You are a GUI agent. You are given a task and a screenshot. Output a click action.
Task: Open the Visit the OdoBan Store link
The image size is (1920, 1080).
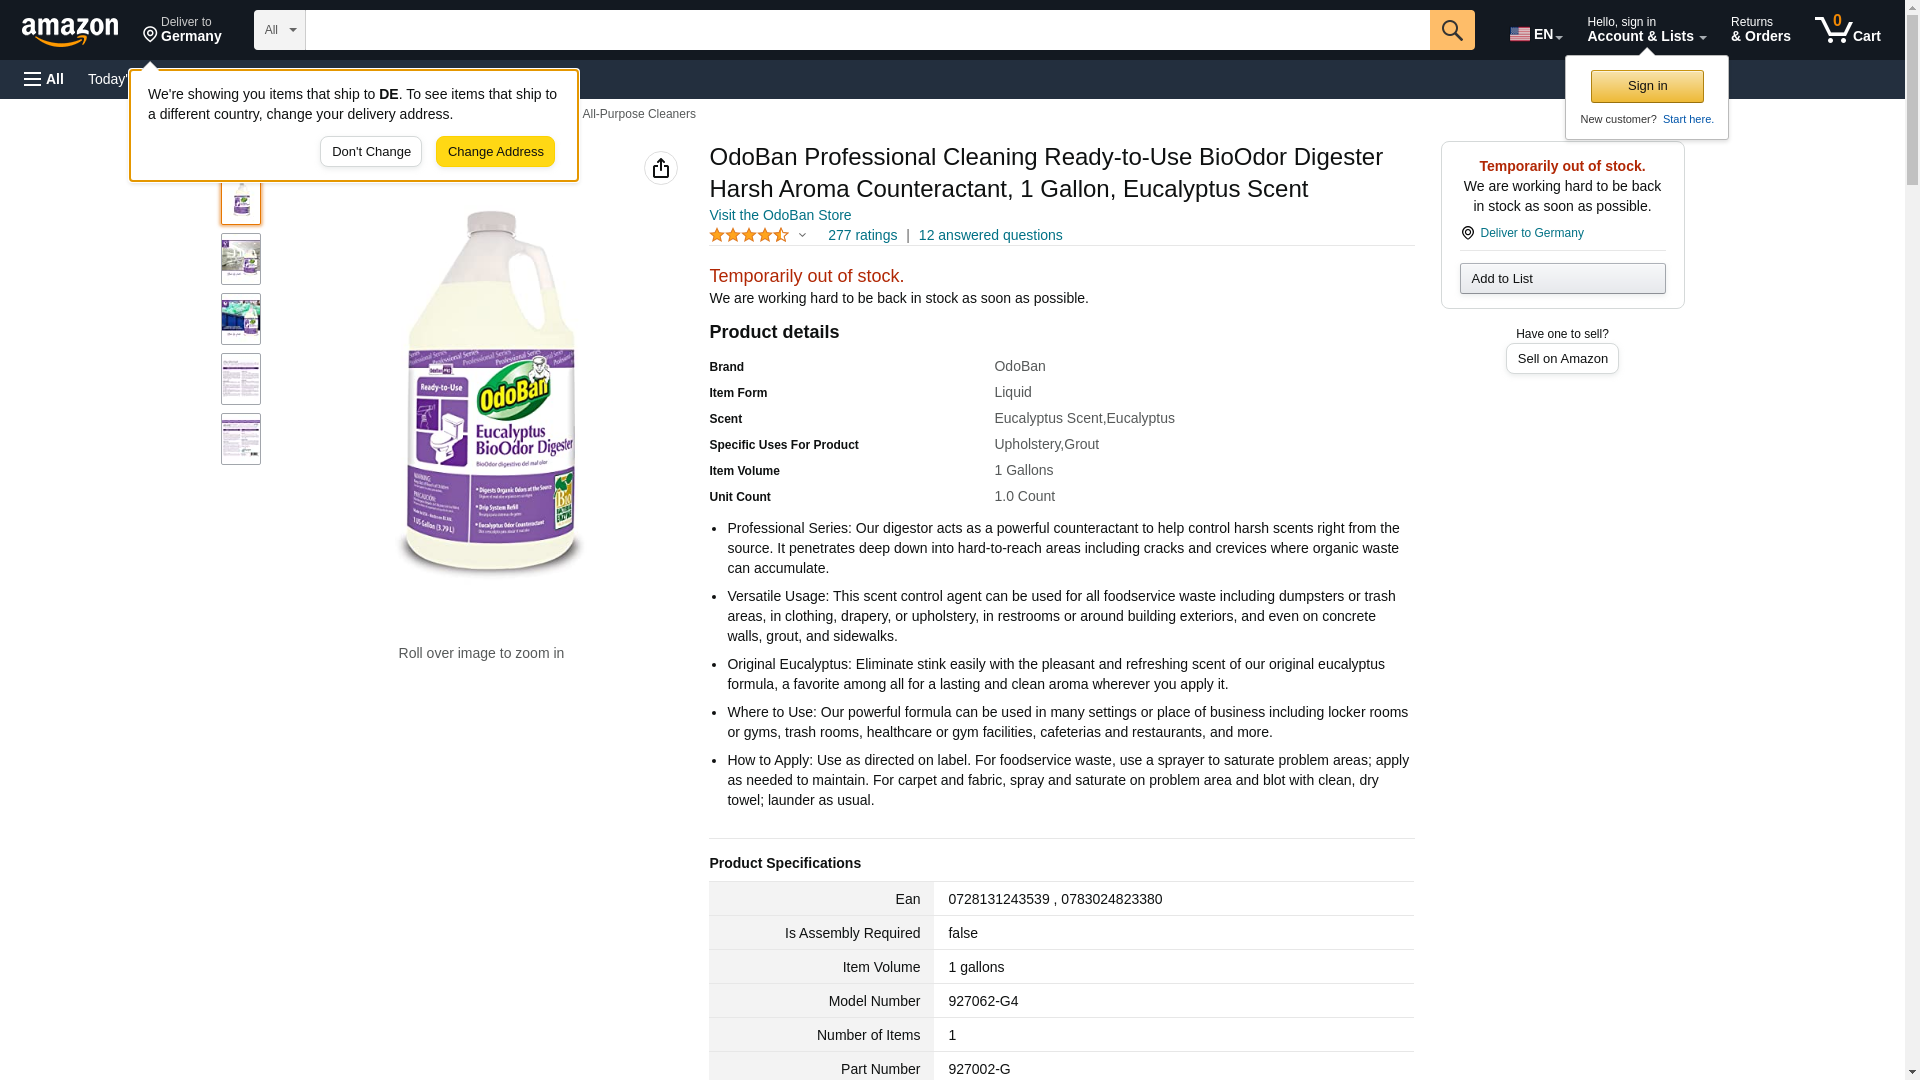[x=780, y=215]
